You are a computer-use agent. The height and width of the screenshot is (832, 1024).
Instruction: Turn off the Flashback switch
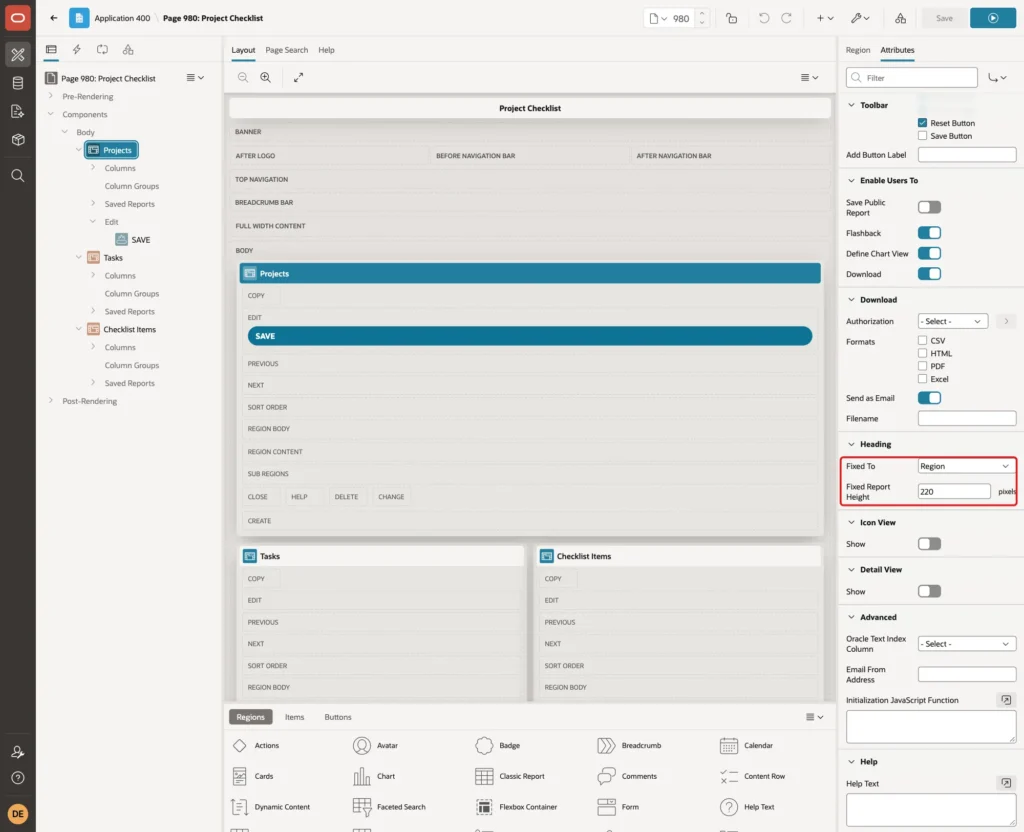[929, 233]
